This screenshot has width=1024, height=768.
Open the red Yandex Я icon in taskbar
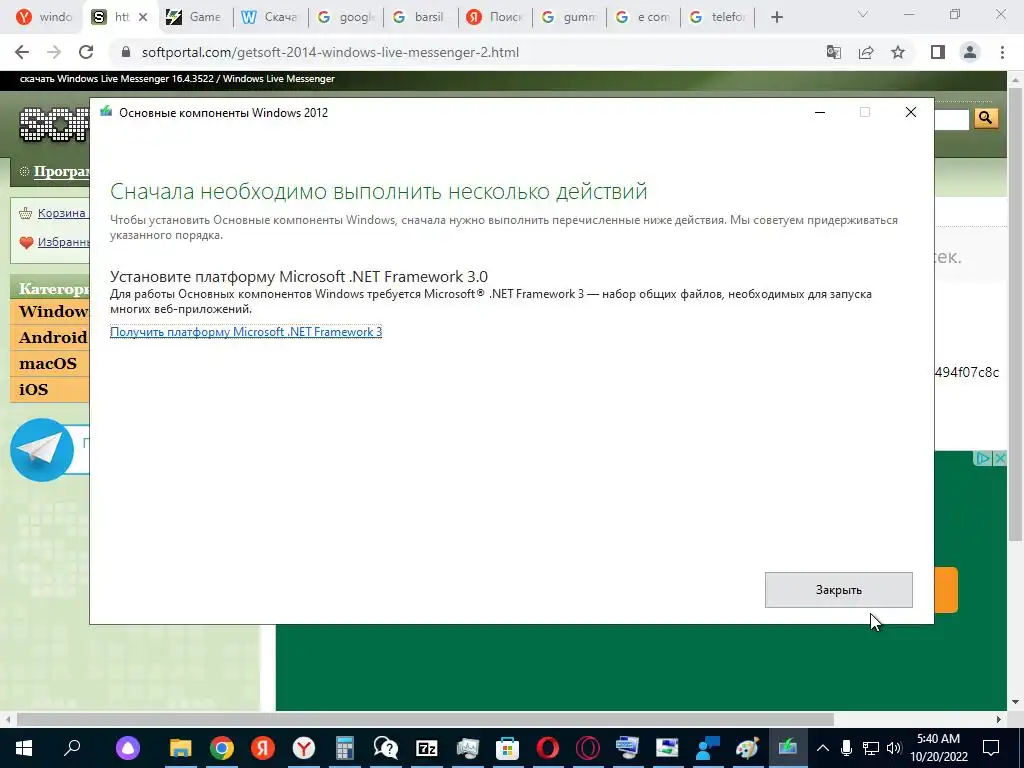pyautogui.click(x=263, y=748)
